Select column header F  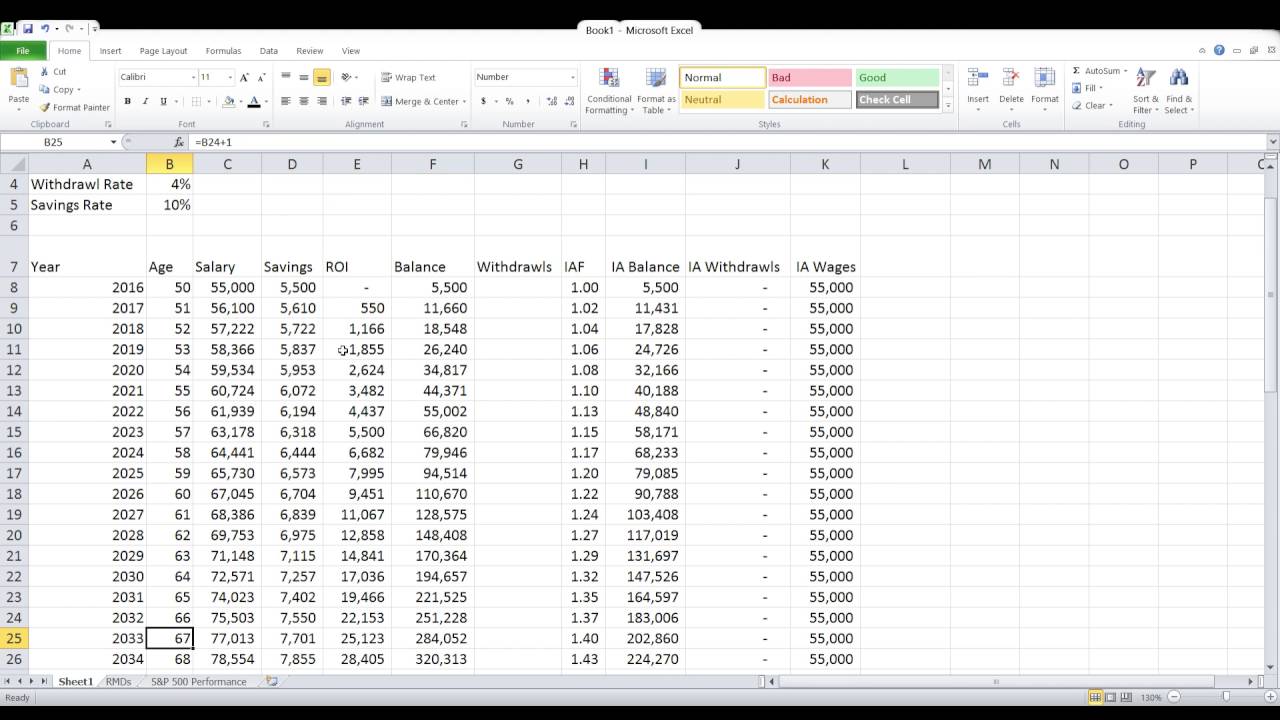point(433,164)
